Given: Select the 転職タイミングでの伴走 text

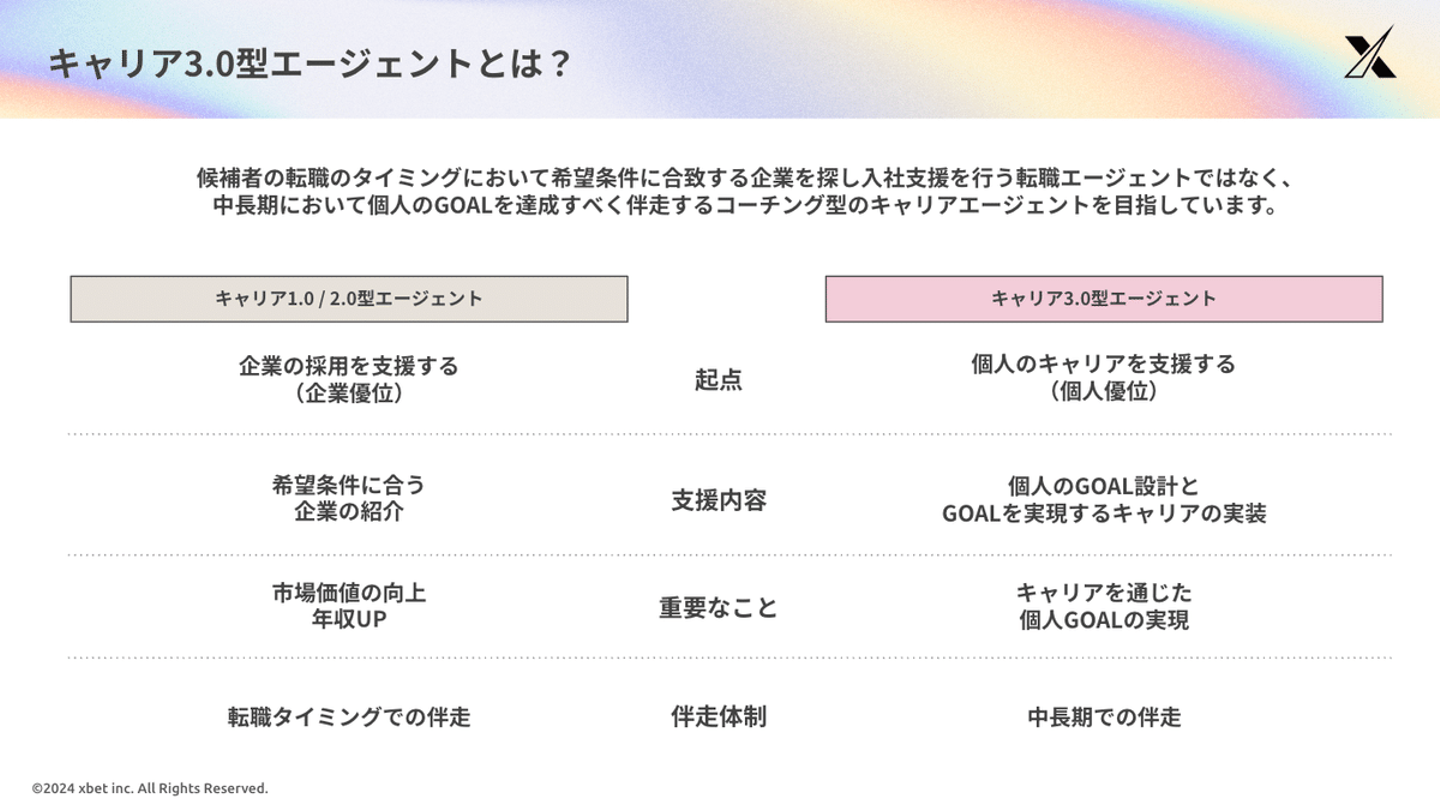Looking at the screenshot, I should [x=349, y=717].
